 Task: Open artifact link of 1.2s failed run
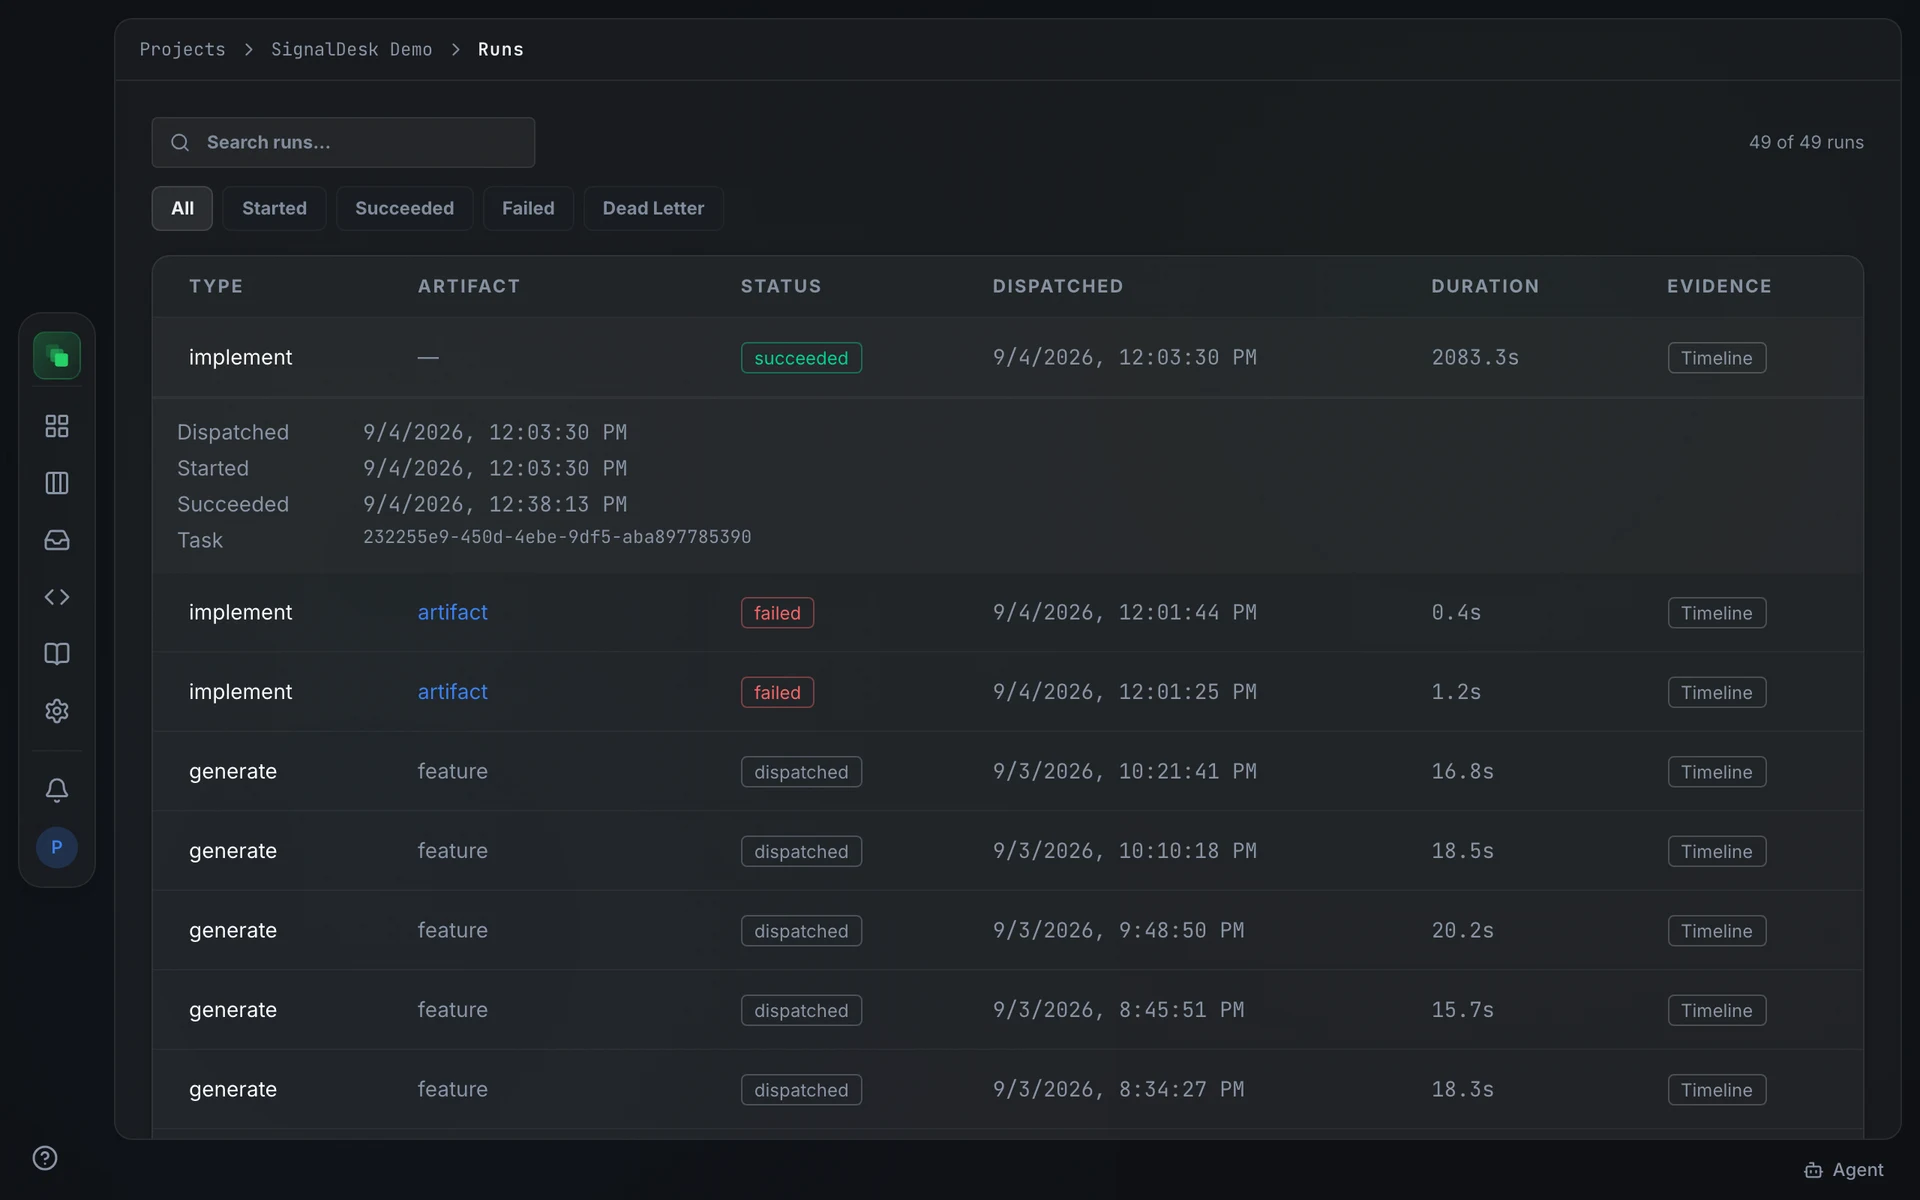pos(452,692)
